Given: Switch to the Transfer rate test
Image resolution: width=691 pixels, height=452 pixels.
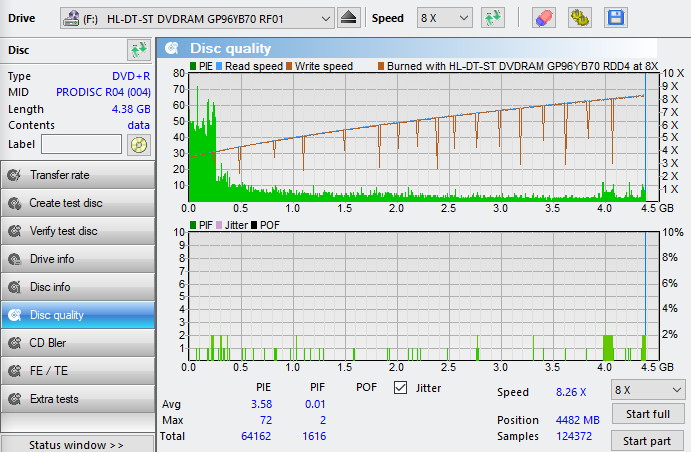Looking at the screenshot, I should pyautogui.click(x=77, y=175).
